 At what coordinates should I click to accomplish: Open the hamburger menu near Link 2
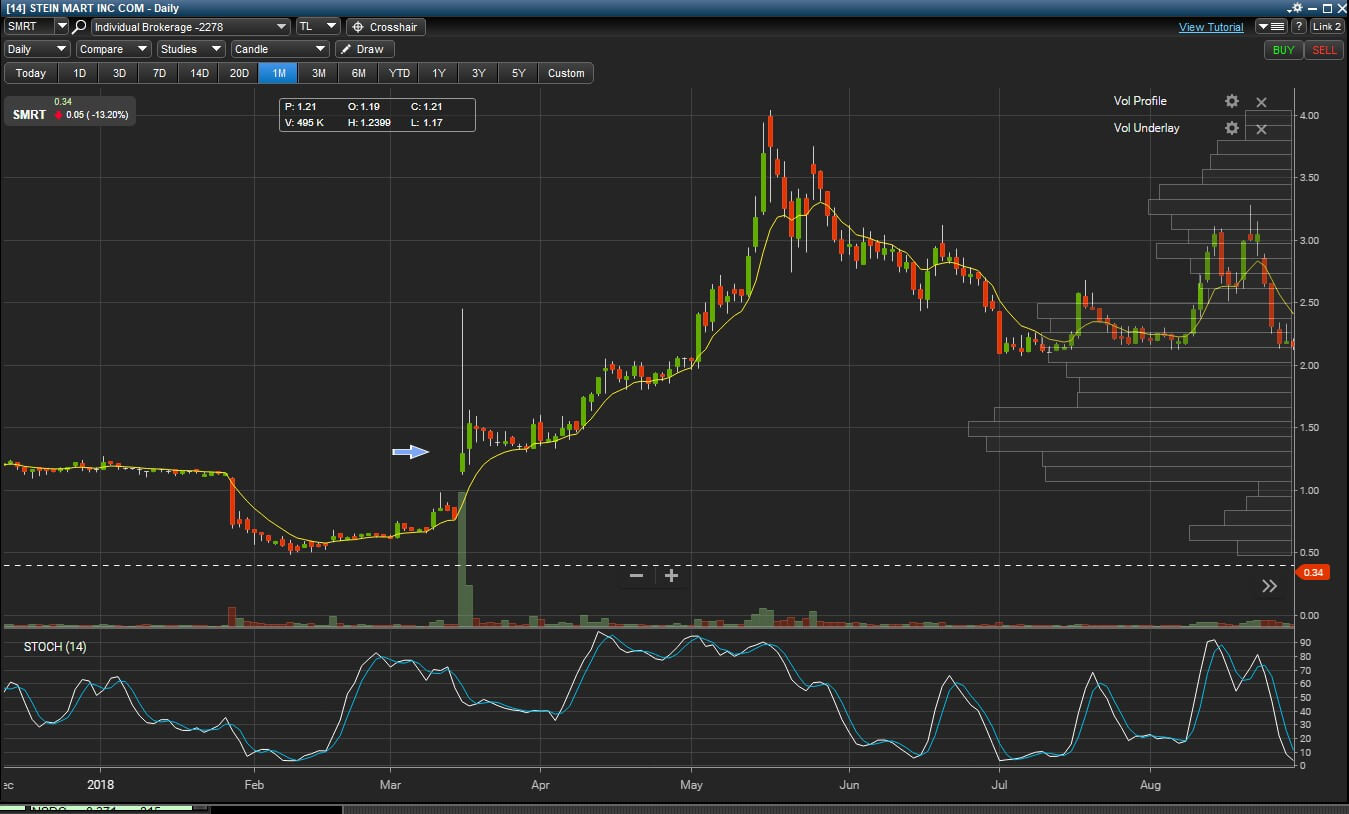[1271, 27]
